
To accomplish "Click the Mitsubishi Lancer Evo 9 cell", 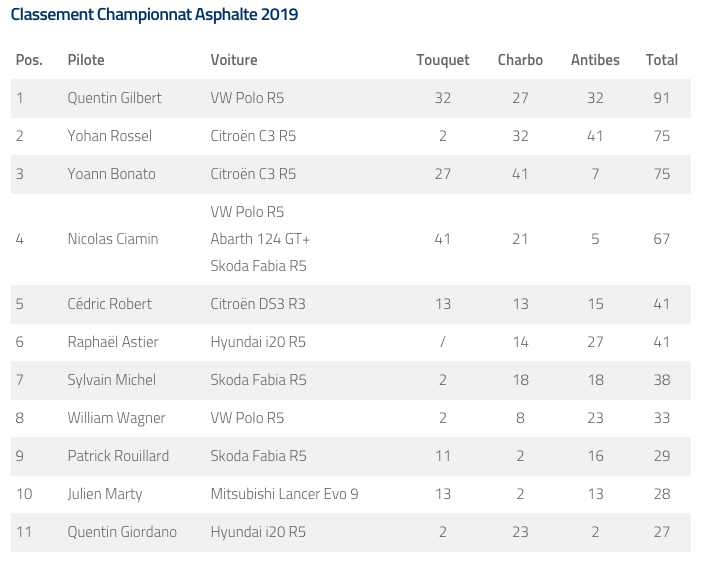I will [284, 494].
